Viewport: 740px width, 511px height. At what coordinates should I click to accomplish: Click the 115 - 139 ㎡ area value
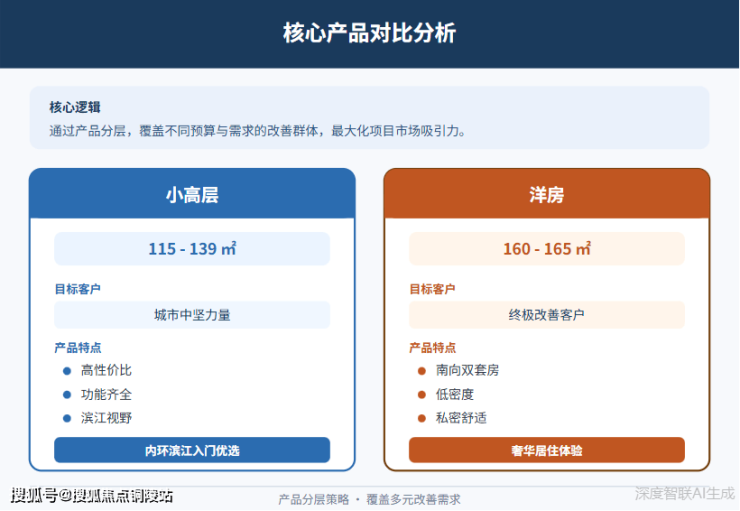[192, 249]
